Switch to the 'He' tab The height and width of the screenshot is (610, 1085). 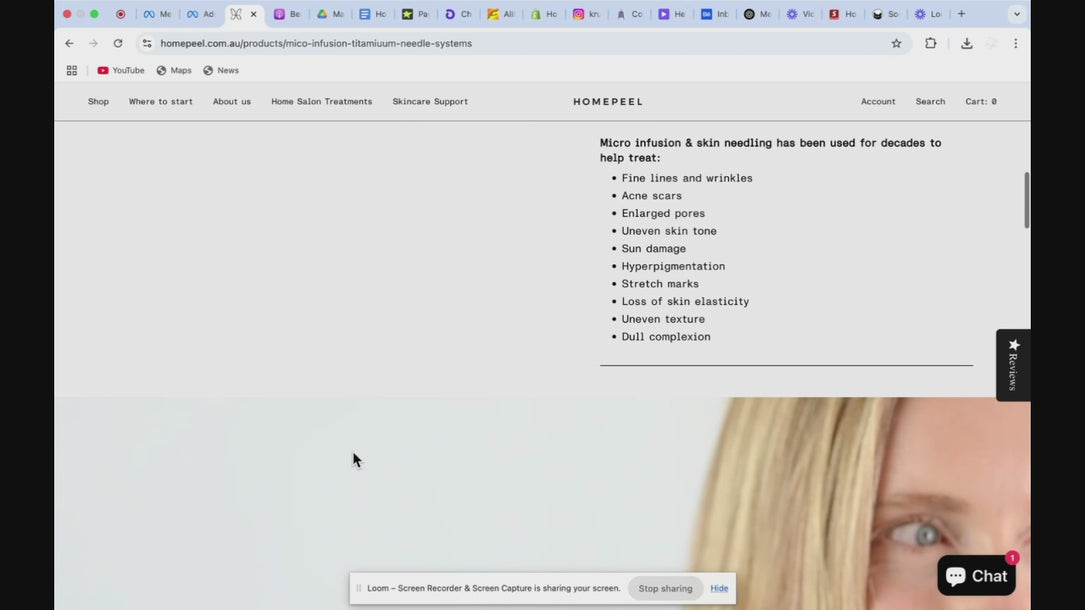pos(672,14)
